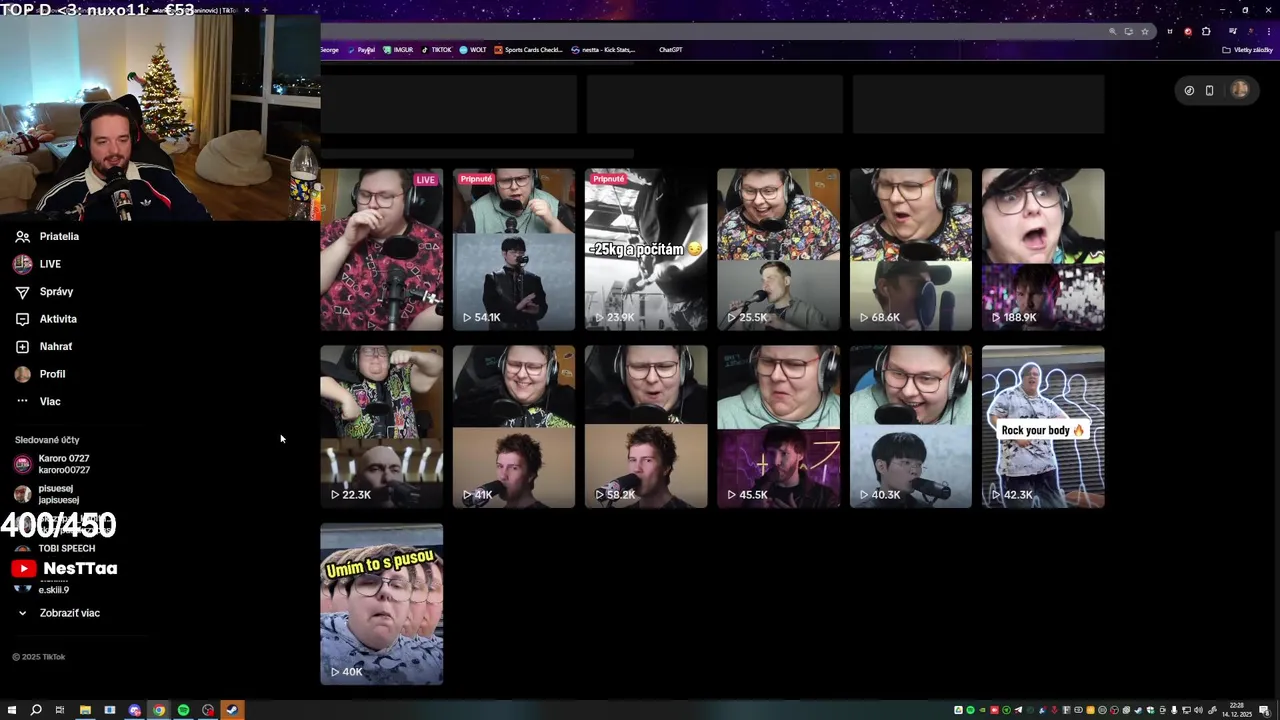Open the Windows notification center icon
Image resolution: width=1280 pixels, height=720 pixels.
1265,710
